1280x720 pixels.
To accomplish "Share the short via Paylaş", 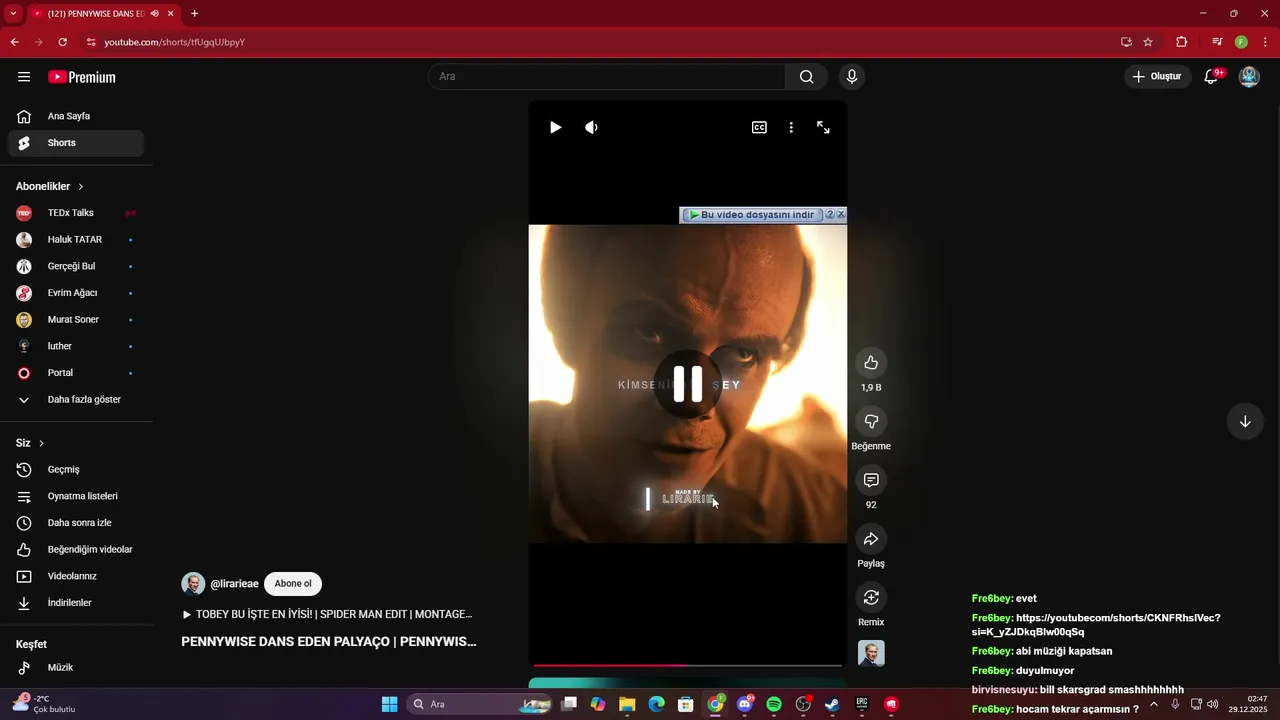I will click(x=871, y=539).
